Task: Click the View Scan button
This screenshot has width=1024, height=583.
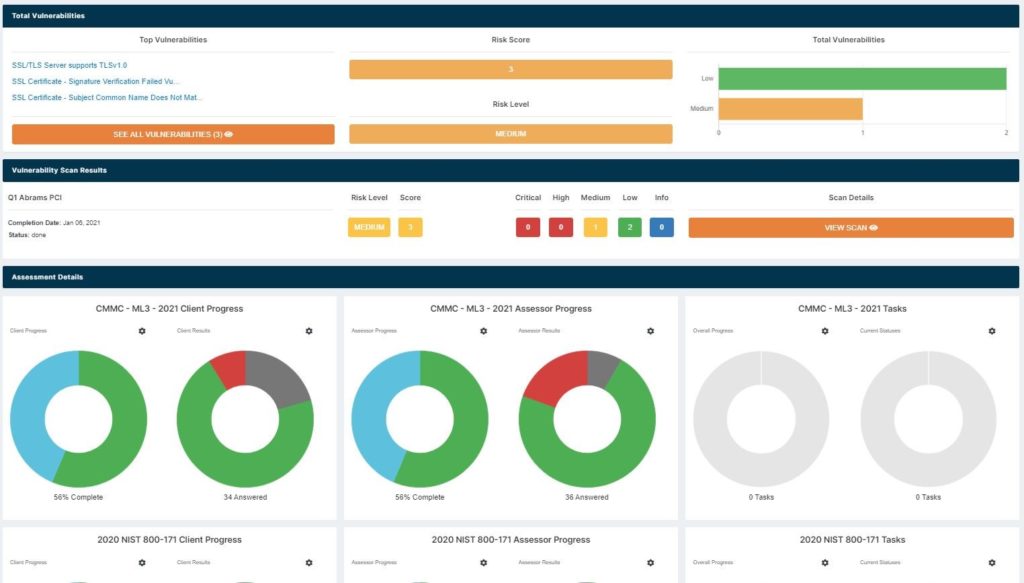Action: (x=851, y=228)
